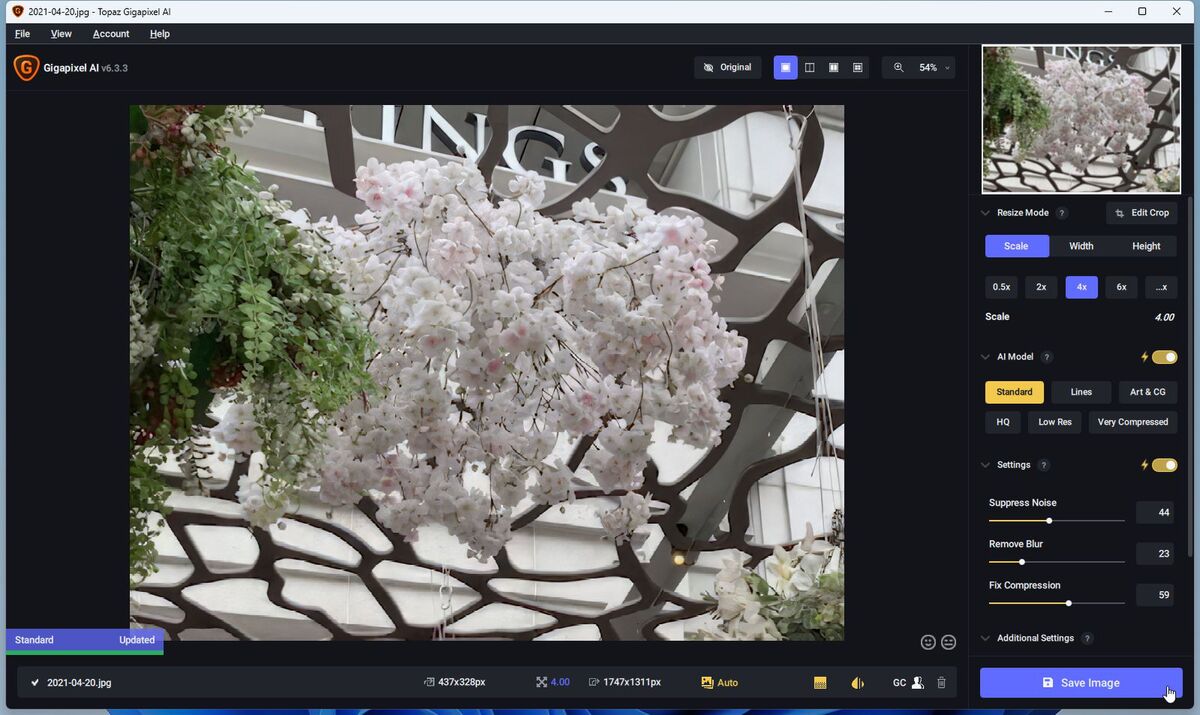
Task: Click the AI Model lightning bolt icon
Action: (1145, 357)
